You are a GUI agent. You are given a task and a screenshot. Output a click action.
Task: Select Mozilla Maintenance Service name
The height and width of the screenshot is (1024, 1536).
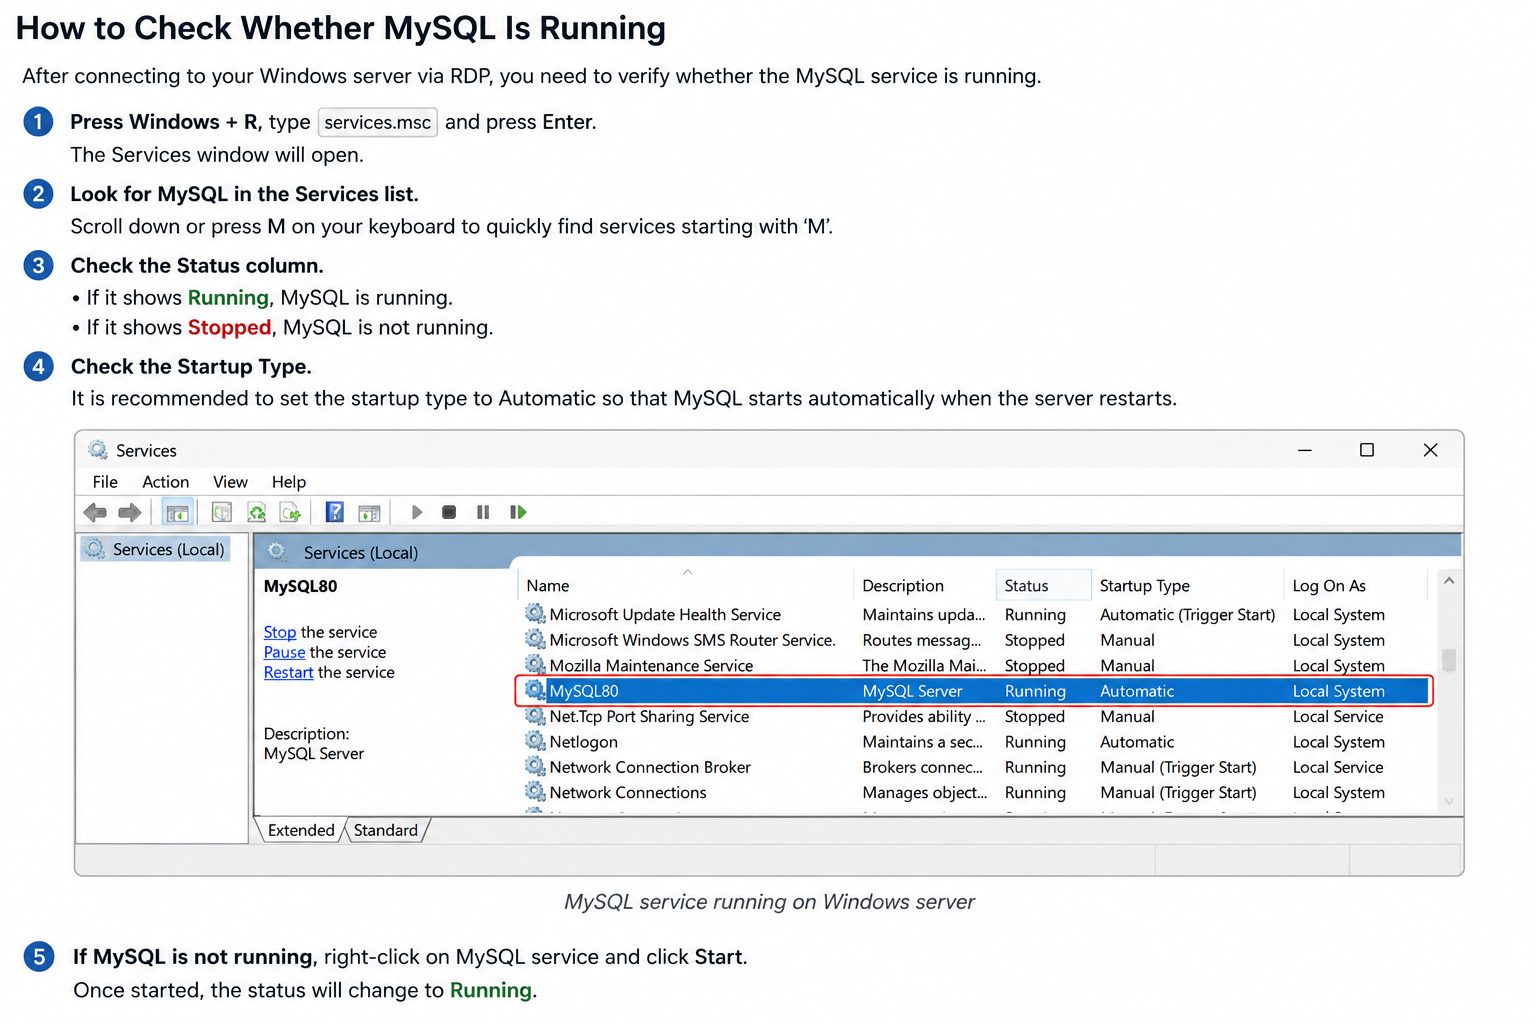(x=651, y=666)
